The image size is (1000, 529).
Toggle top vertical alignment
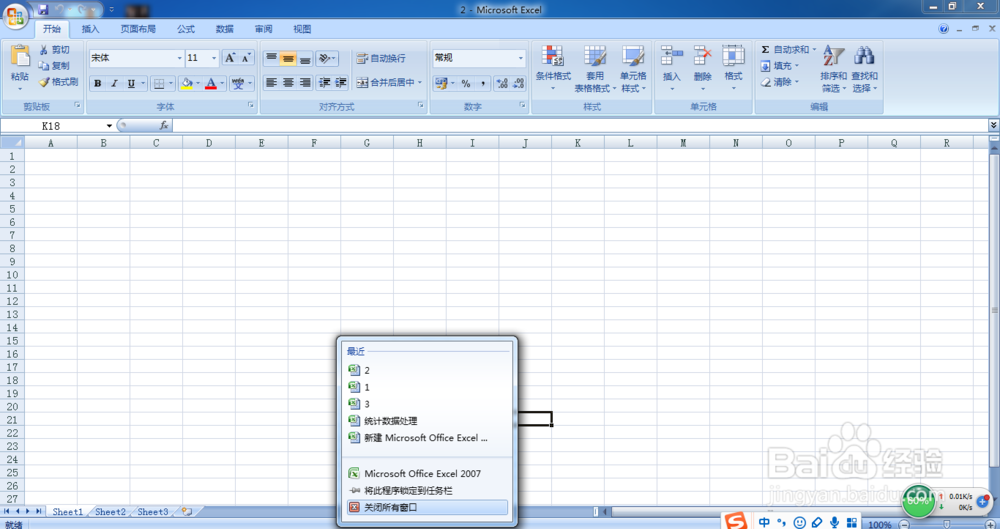[x=271, y=58]
